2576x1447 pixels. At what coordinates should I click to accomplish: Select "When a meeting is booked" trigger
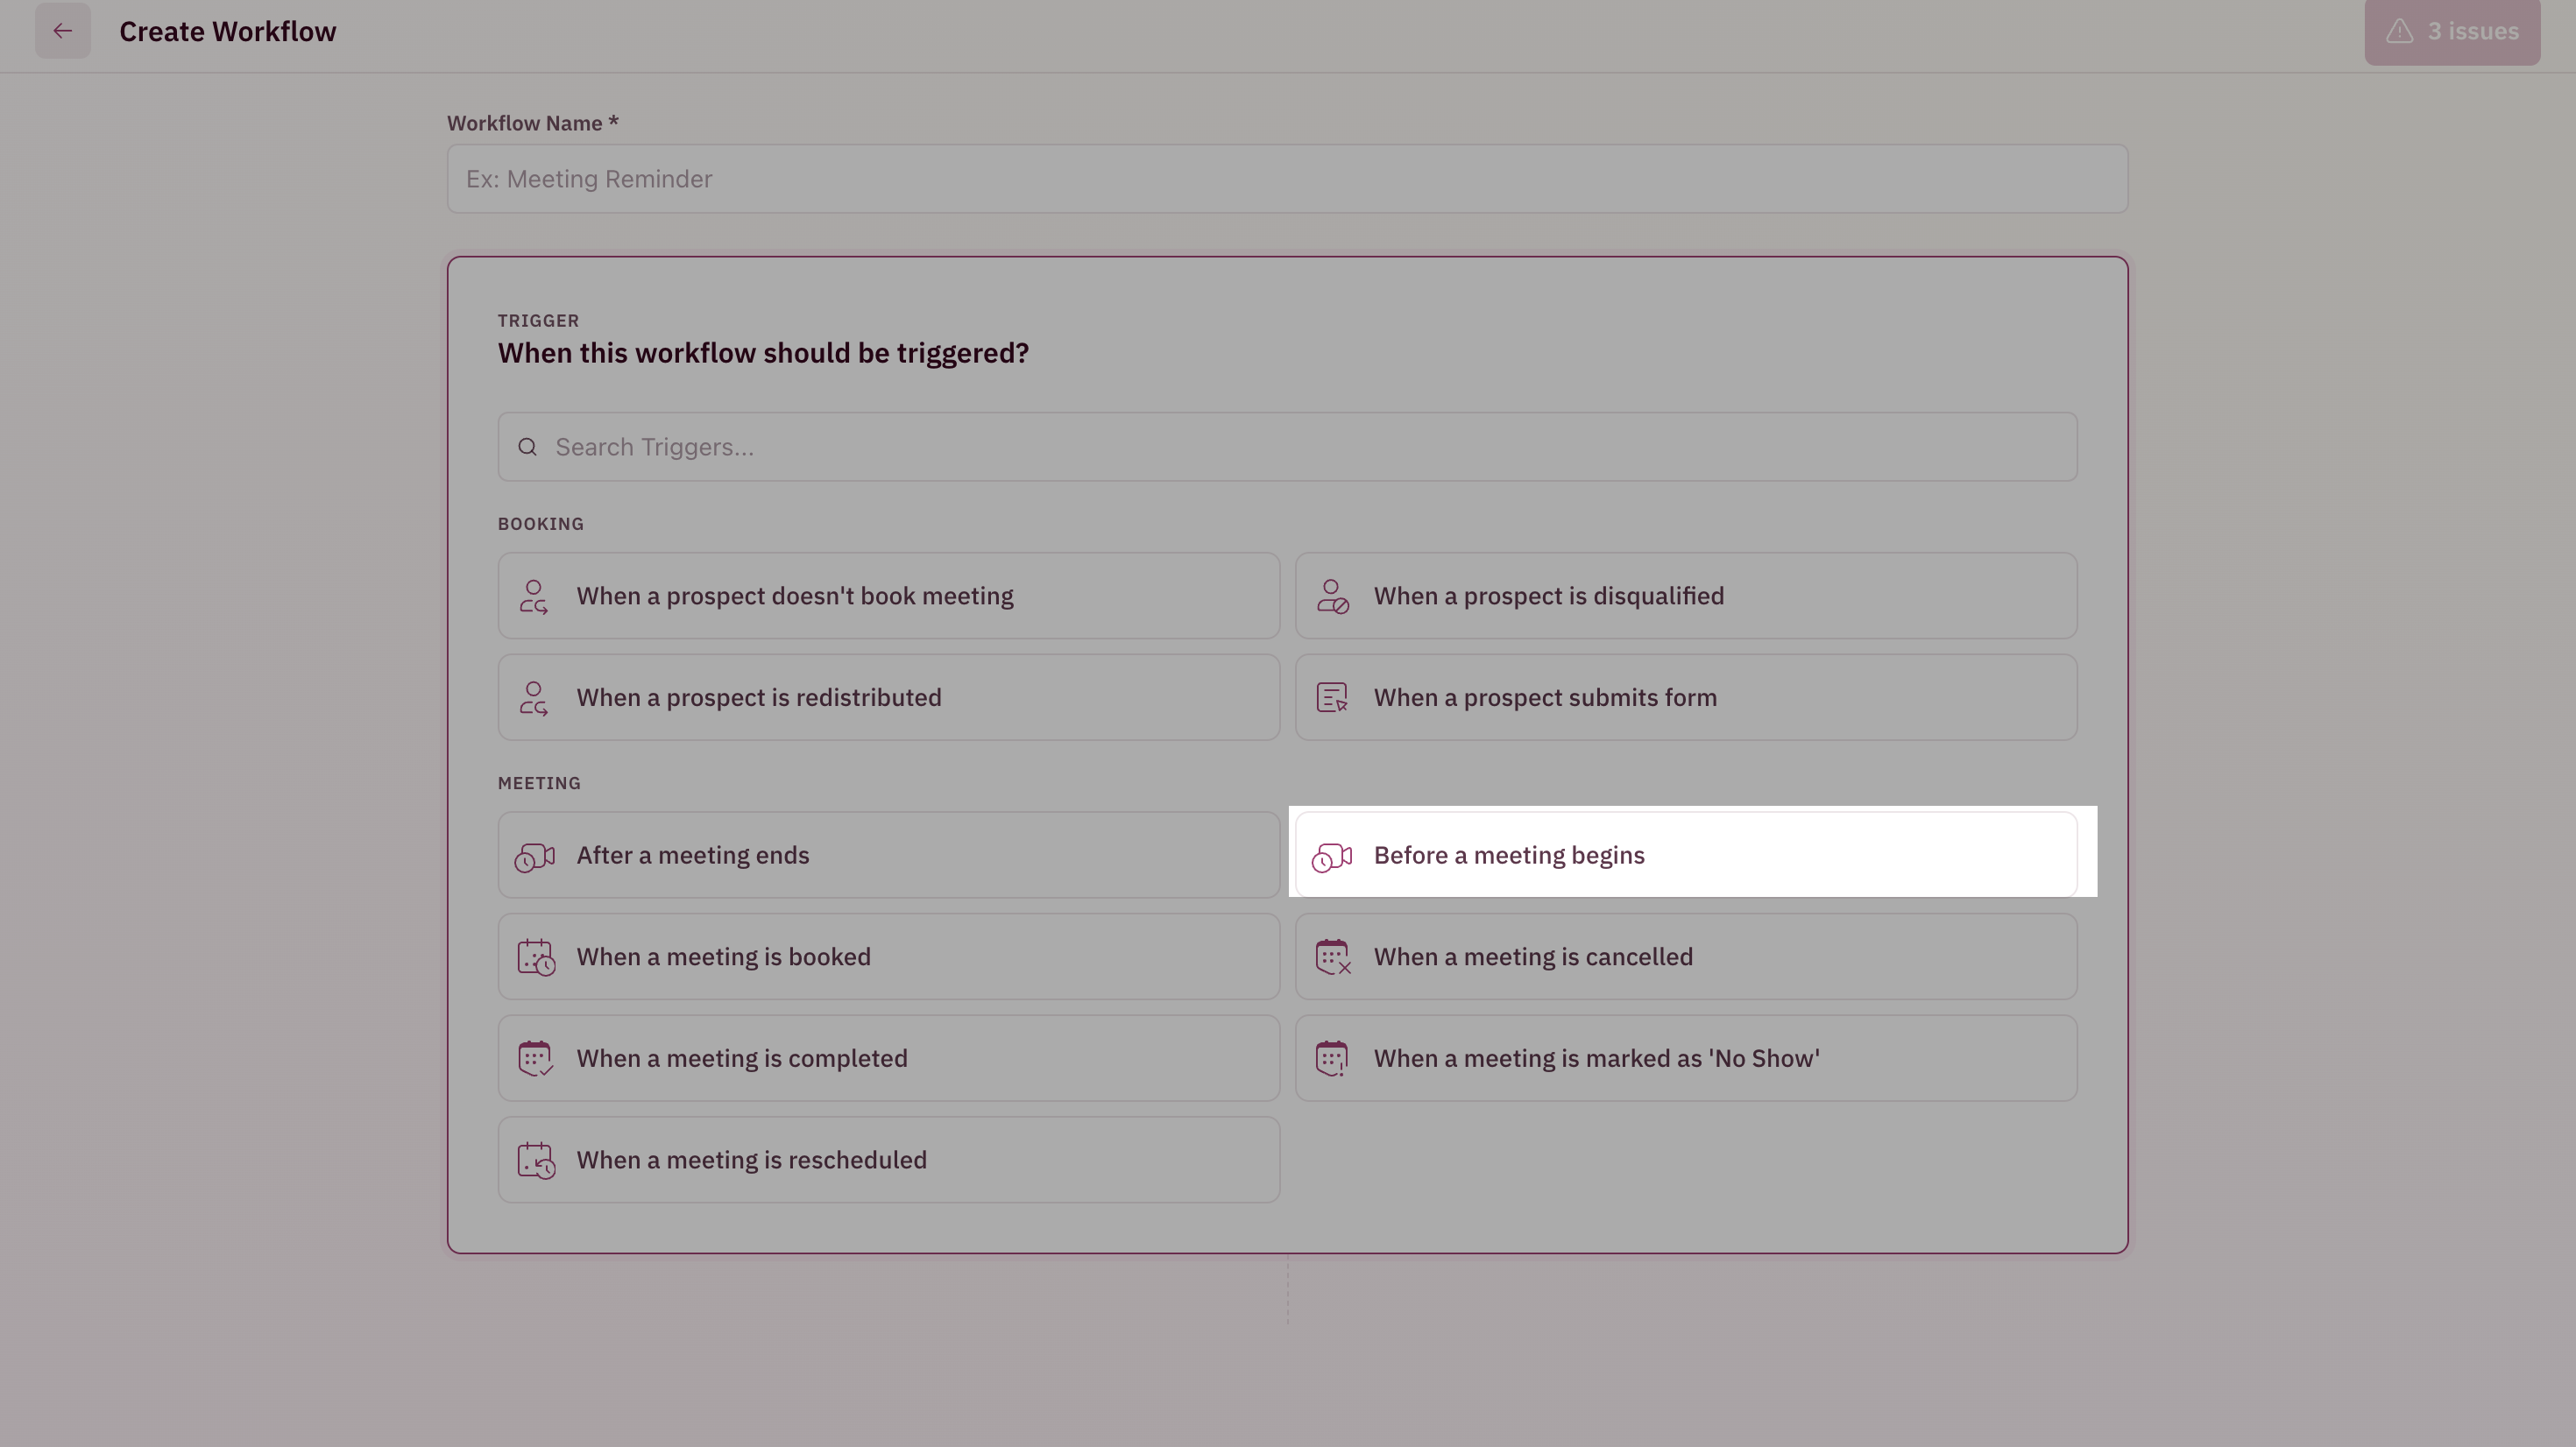pyautogui.click(x=888, y=957)
